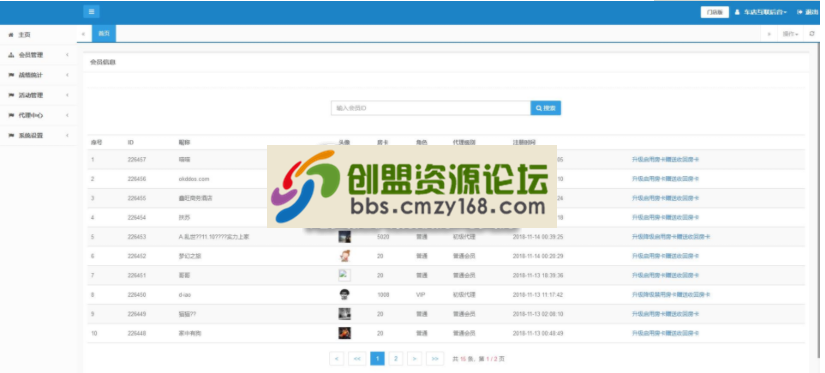Screen dimensions: 825x373
Task: Click broken avatar image of member 226451
Action: point(345,275)
